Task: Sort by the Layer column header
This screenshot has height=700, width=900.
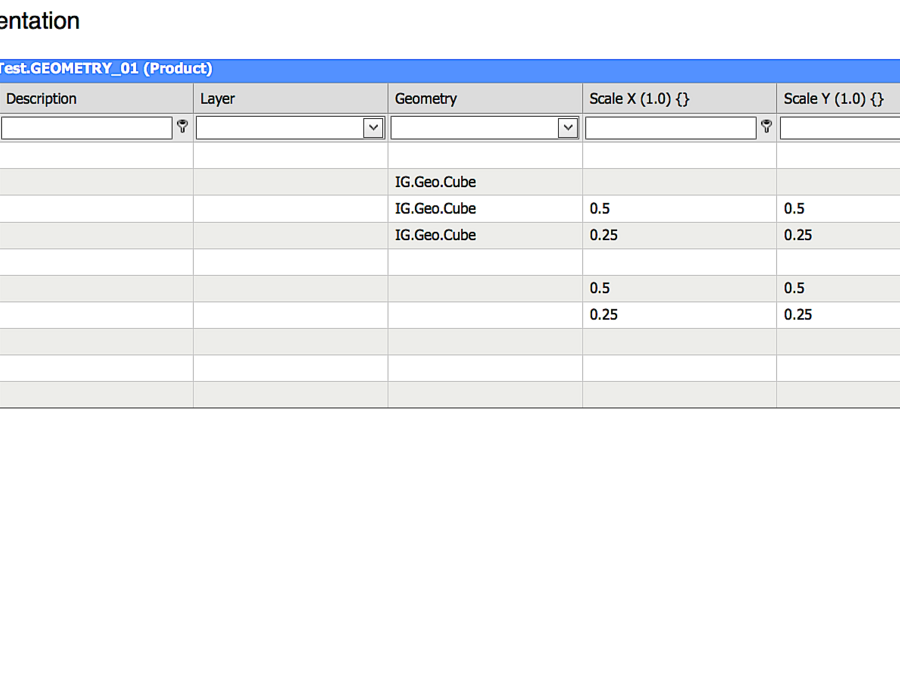Action: pyautogui.click(x=290, y=99)
